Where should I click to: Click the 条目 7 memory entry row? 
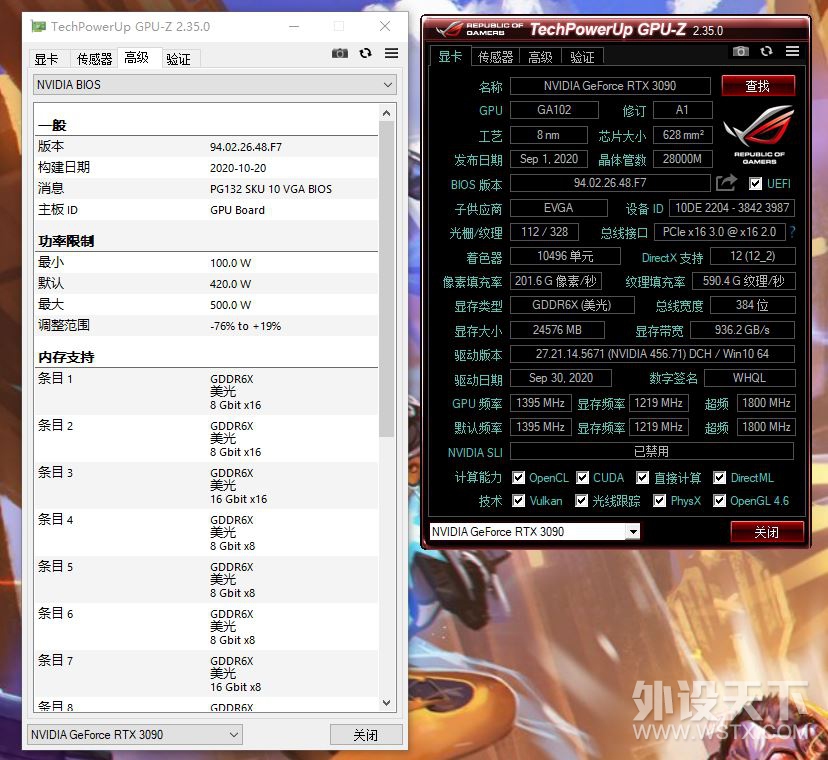[206, 673]
